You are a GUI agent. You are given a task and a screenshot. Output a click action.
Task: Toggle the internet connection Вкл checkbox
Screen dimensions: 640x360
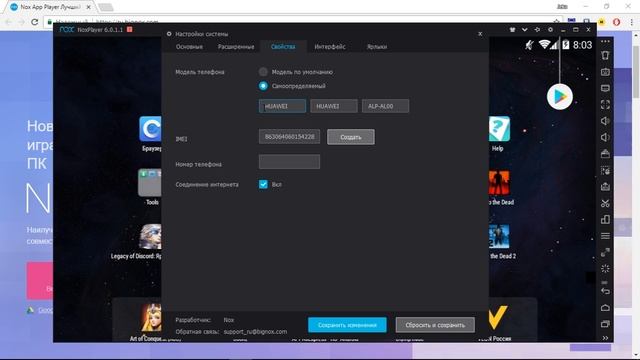[263, 184]
